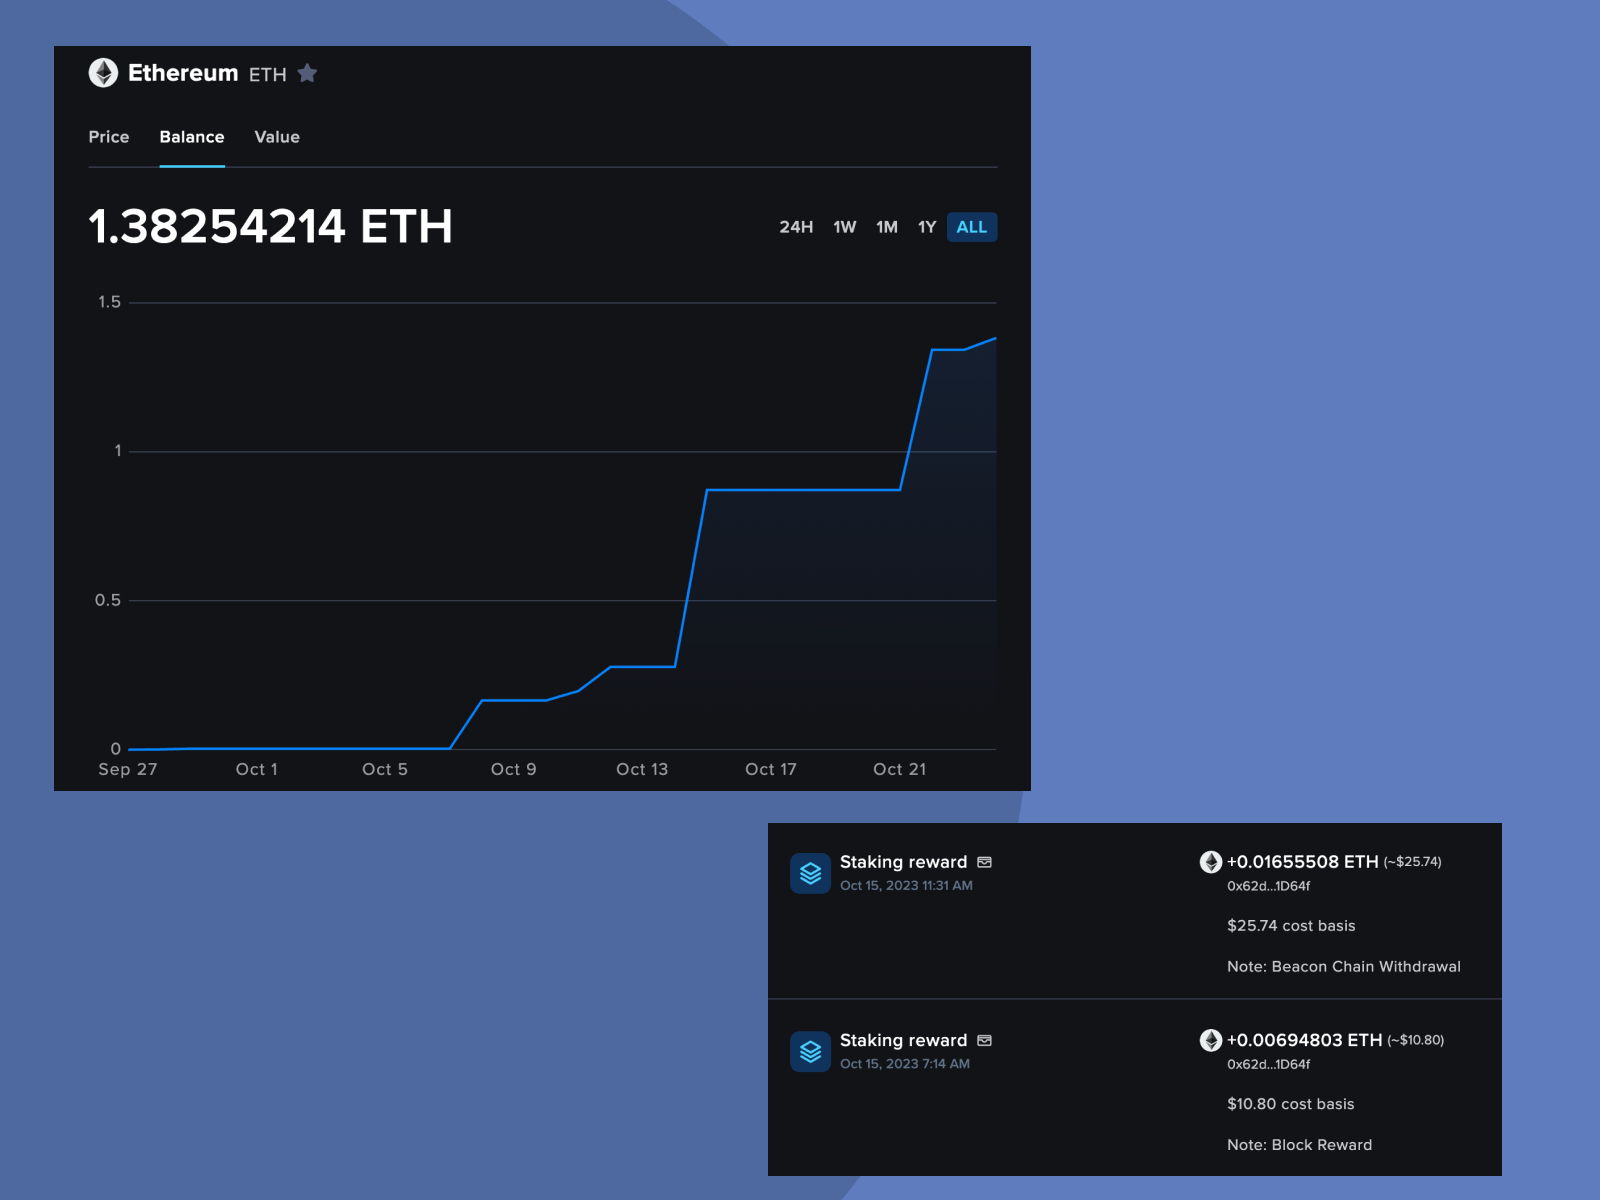Click the ETH ticker label beside Ethereum
Image resolution: width=1600 pixels, height=1200 pixels.
268,75
